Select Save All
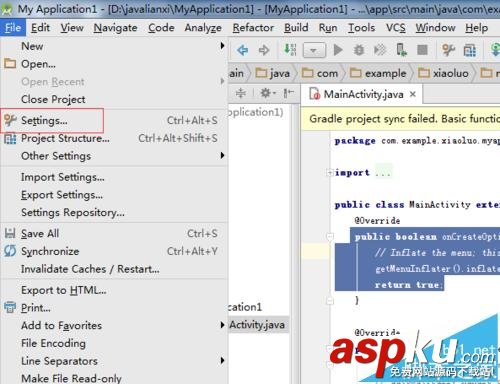The width and height of the screenshot is (500, 384). pos(114,233)
